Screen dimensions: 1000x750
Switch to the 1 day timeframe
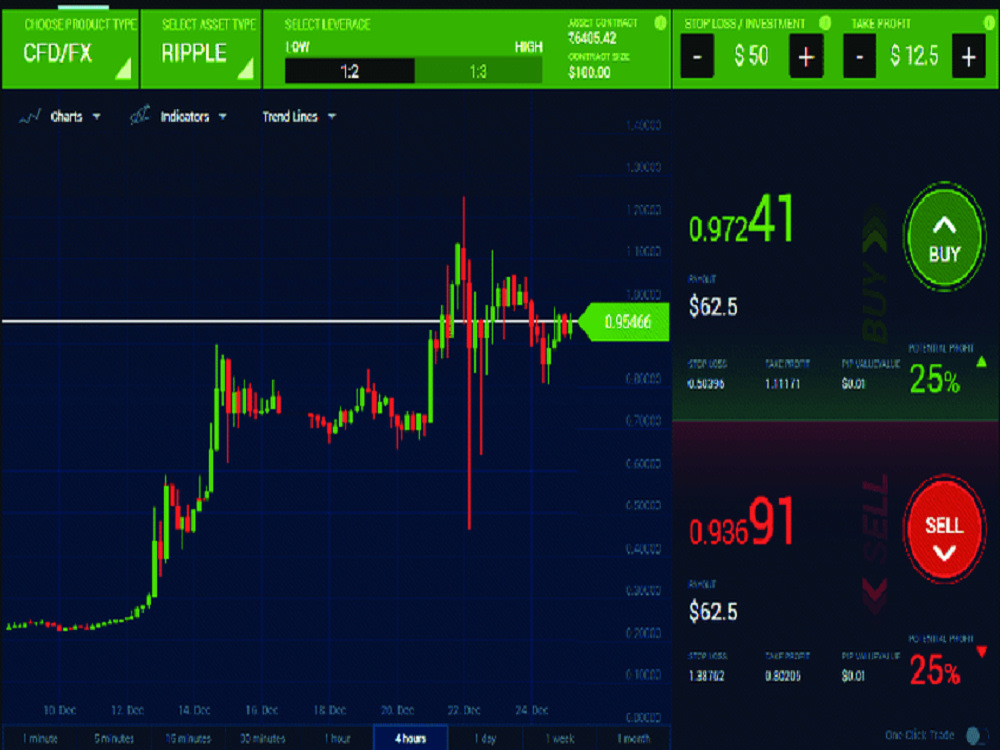(485, 739)
